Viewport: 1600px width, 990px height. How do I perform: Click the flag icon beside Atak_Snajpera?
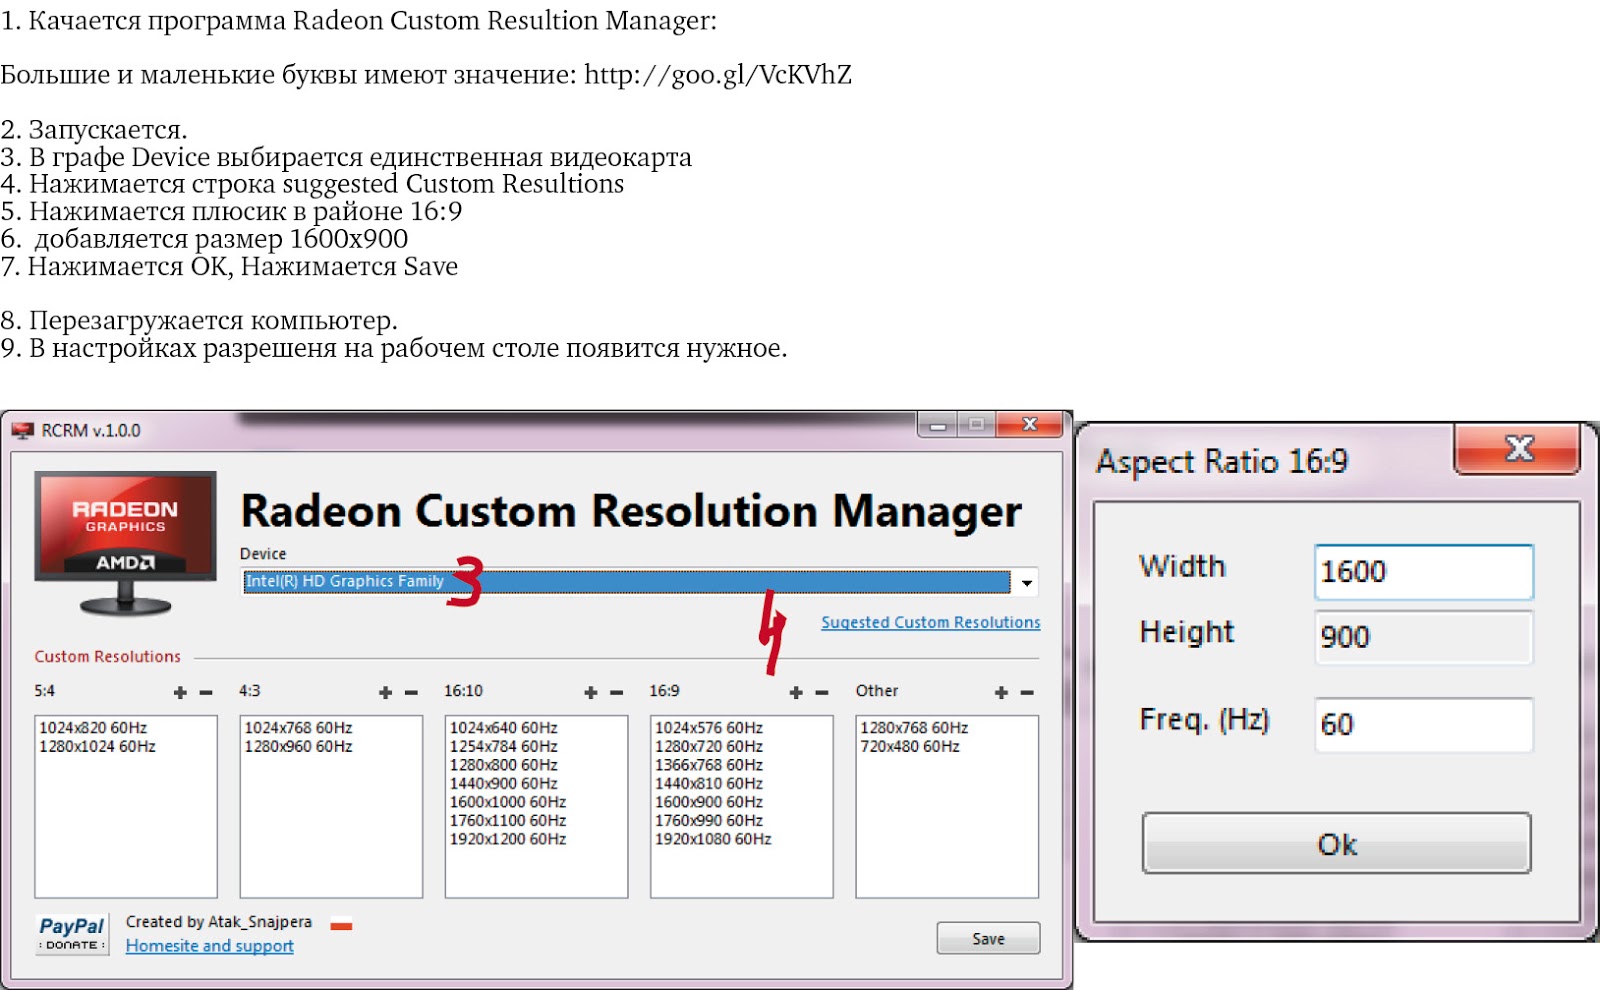coord(341,924)
